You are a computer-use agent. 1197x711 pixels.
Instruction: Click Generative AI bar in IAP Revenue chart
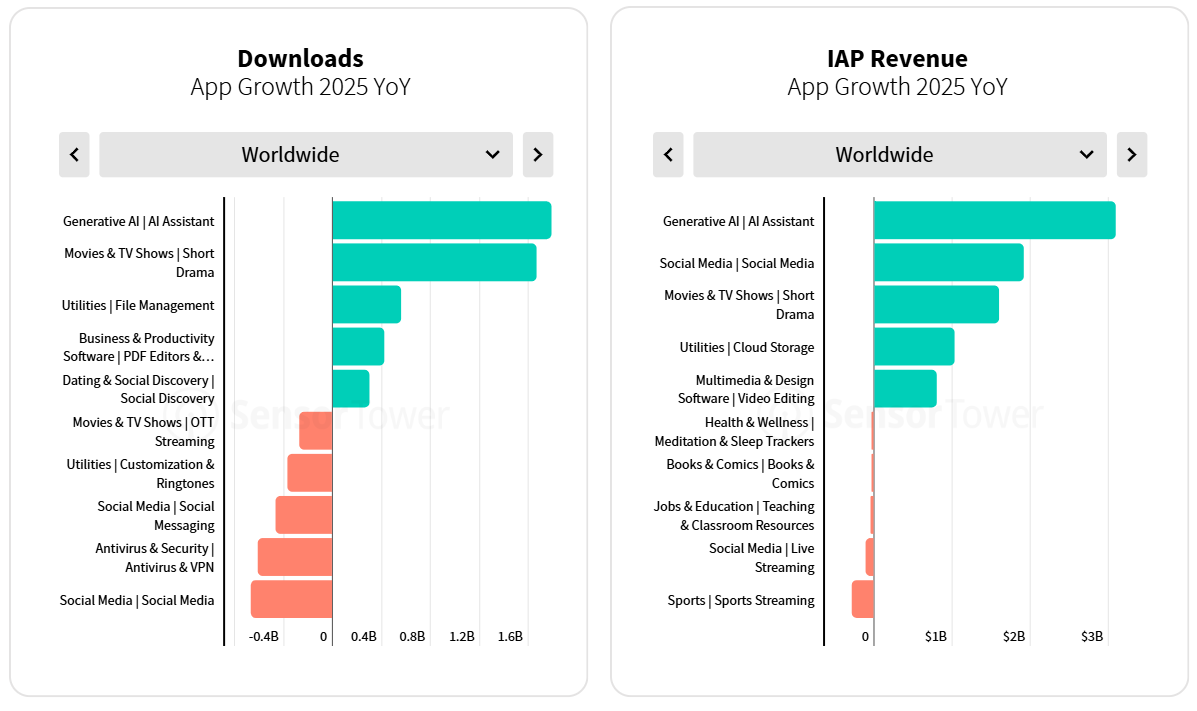pyautogui.click(x=994, y=221)
